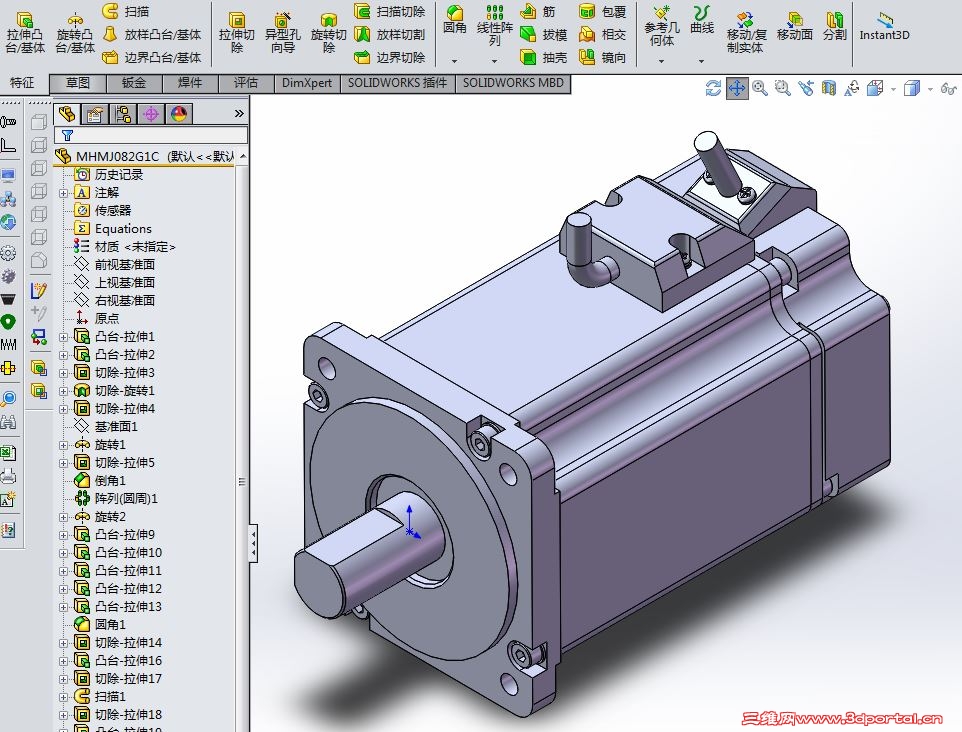Open the 曲线 curves tool
The height and width of the screenshot is (732, 962).
[x=701, y=20]
